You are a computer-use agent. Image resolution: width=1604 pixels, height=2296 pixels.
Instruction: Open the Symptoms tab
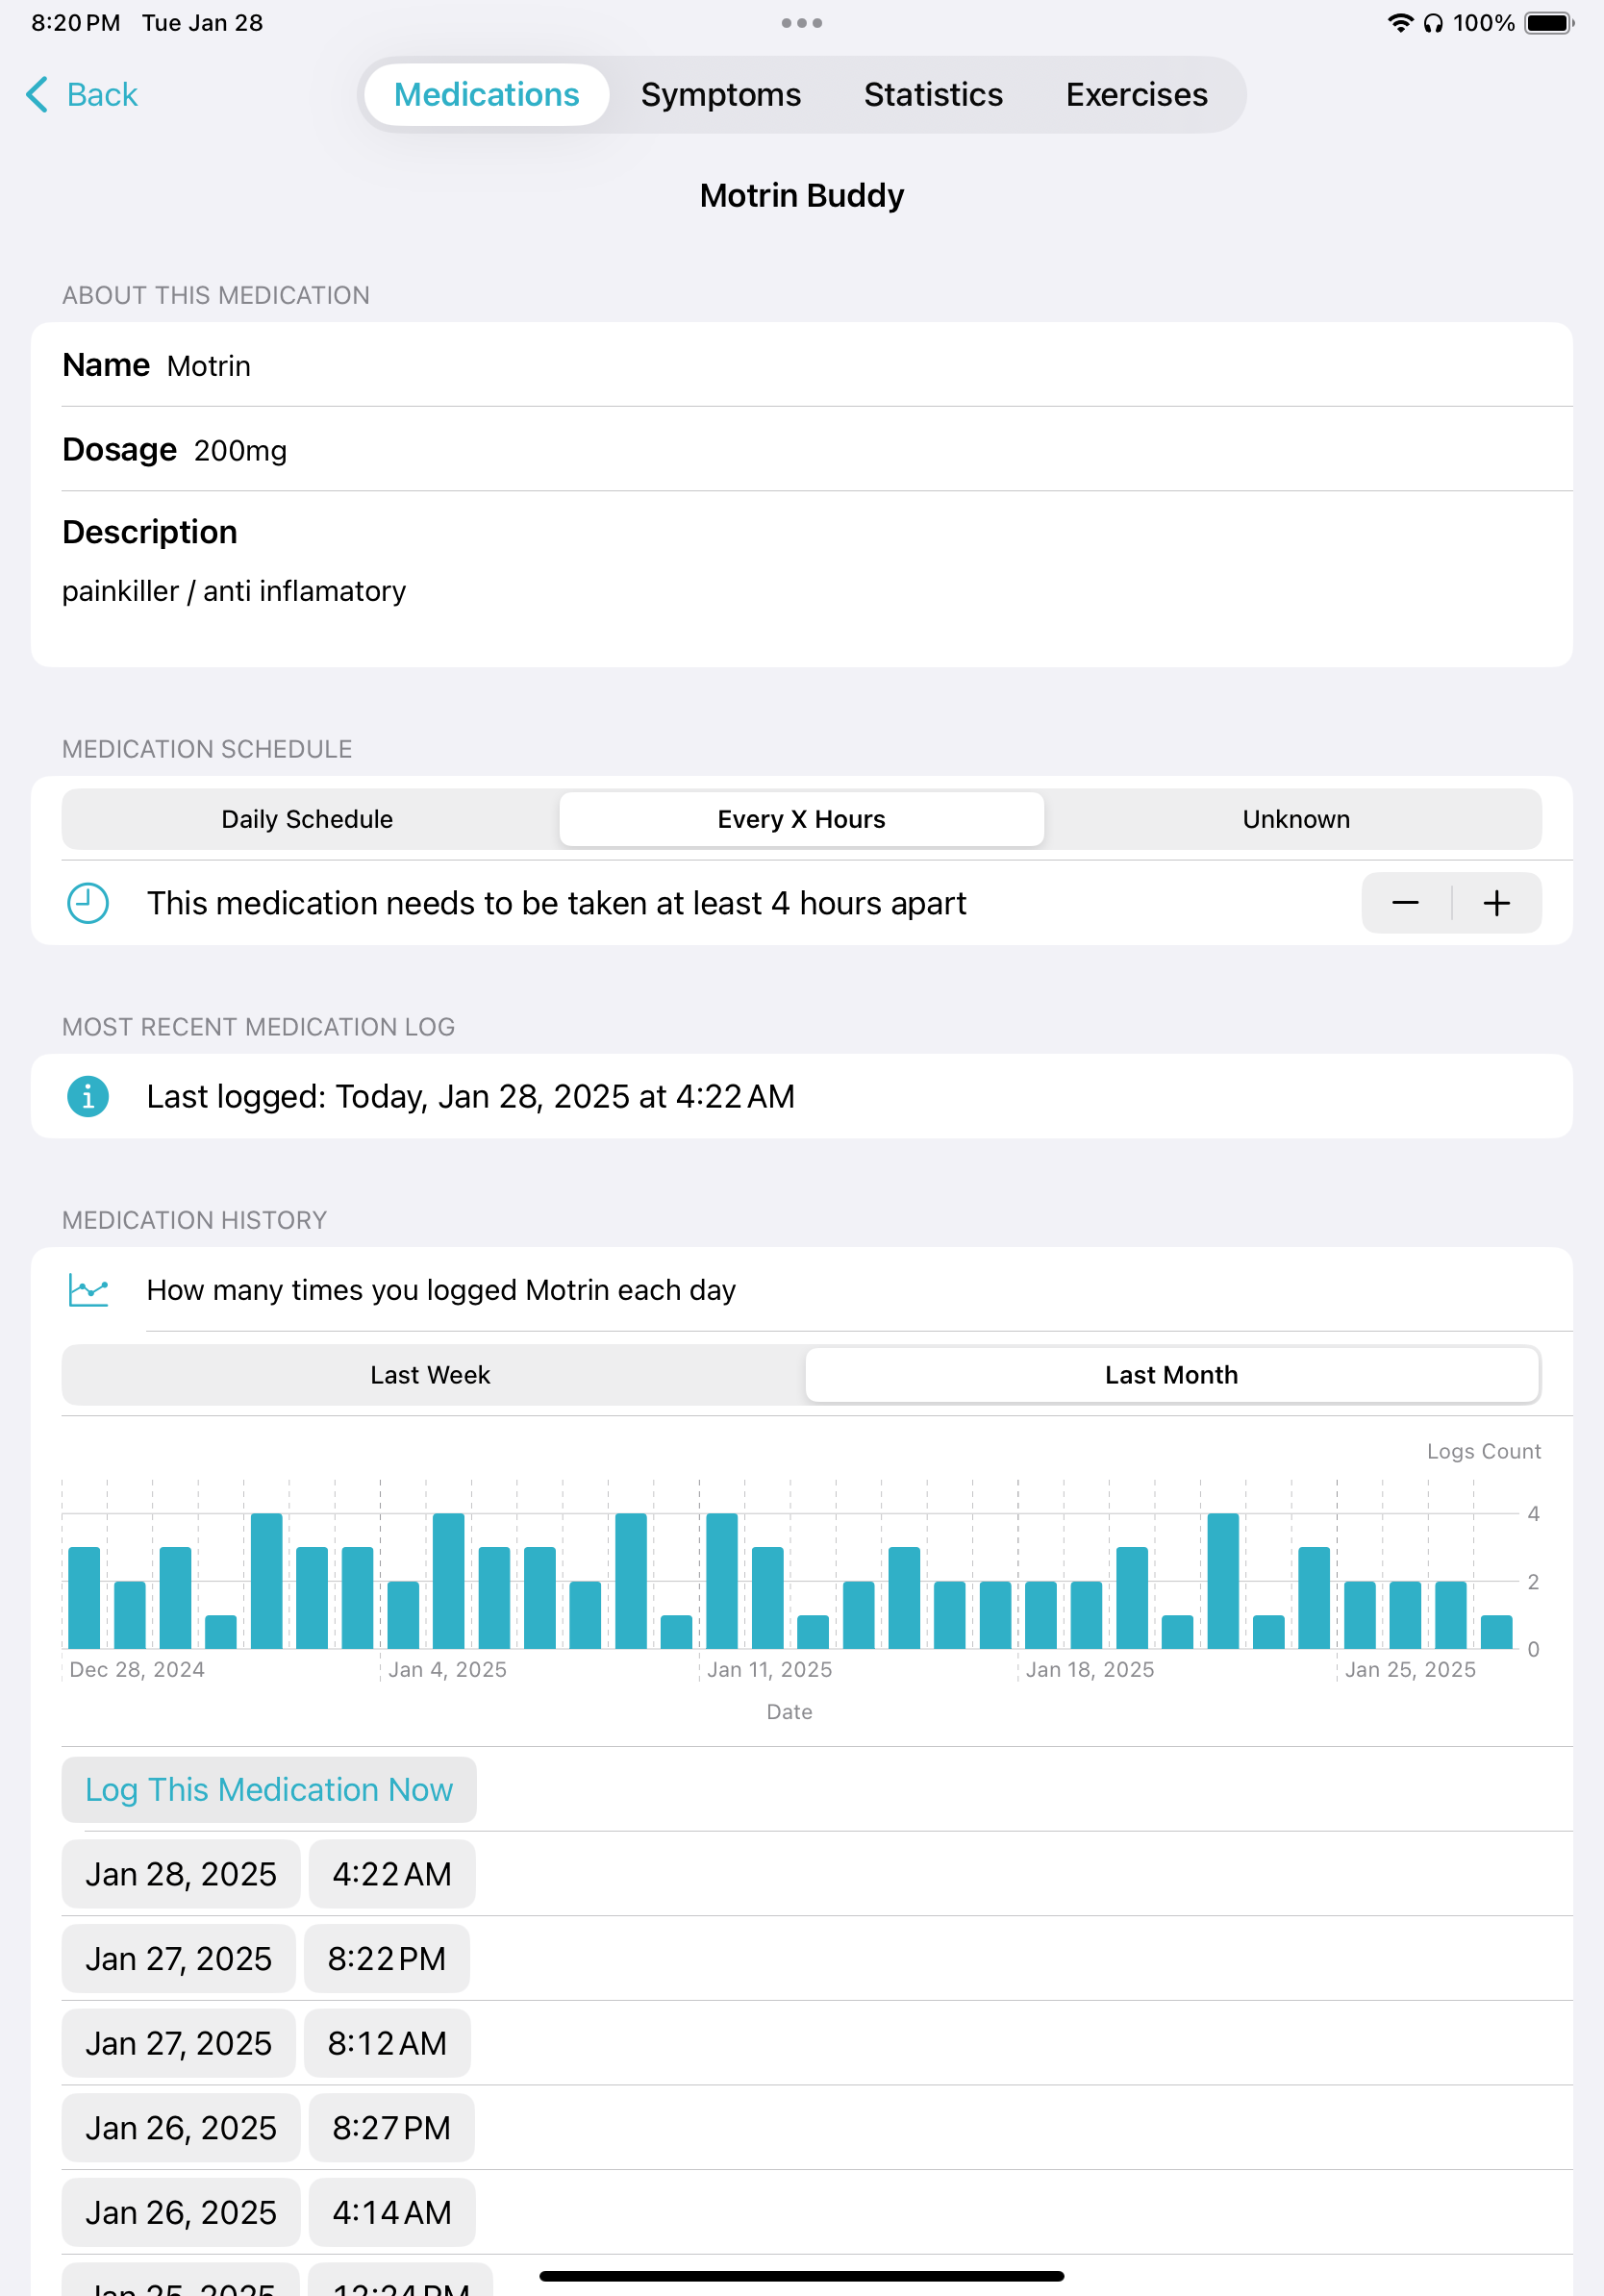pos(720,95)
